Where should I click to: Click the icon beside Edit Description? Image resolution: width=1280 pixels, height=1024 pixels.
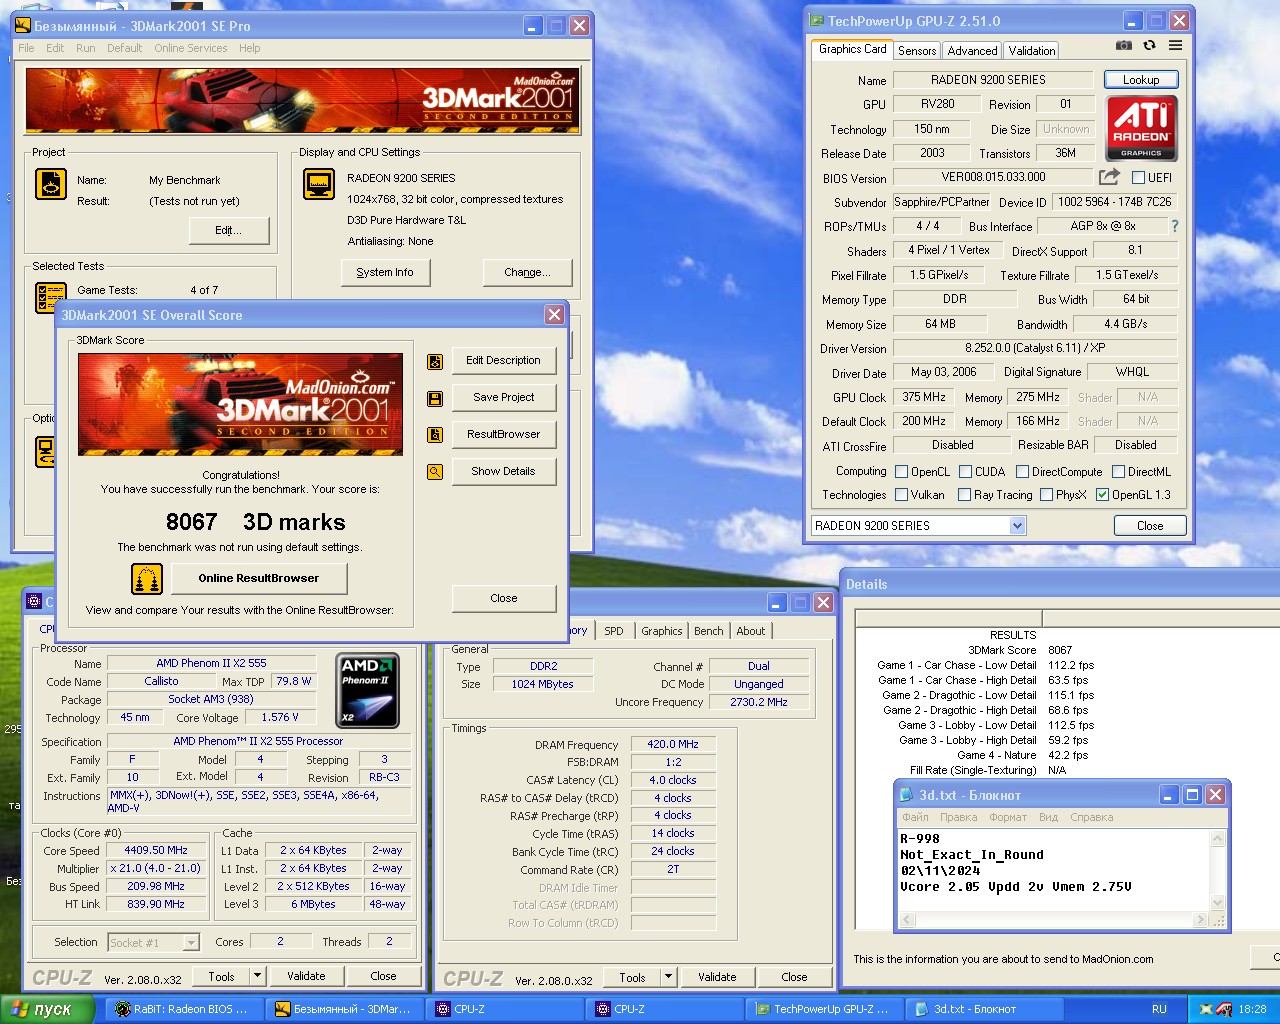point(435,362)
